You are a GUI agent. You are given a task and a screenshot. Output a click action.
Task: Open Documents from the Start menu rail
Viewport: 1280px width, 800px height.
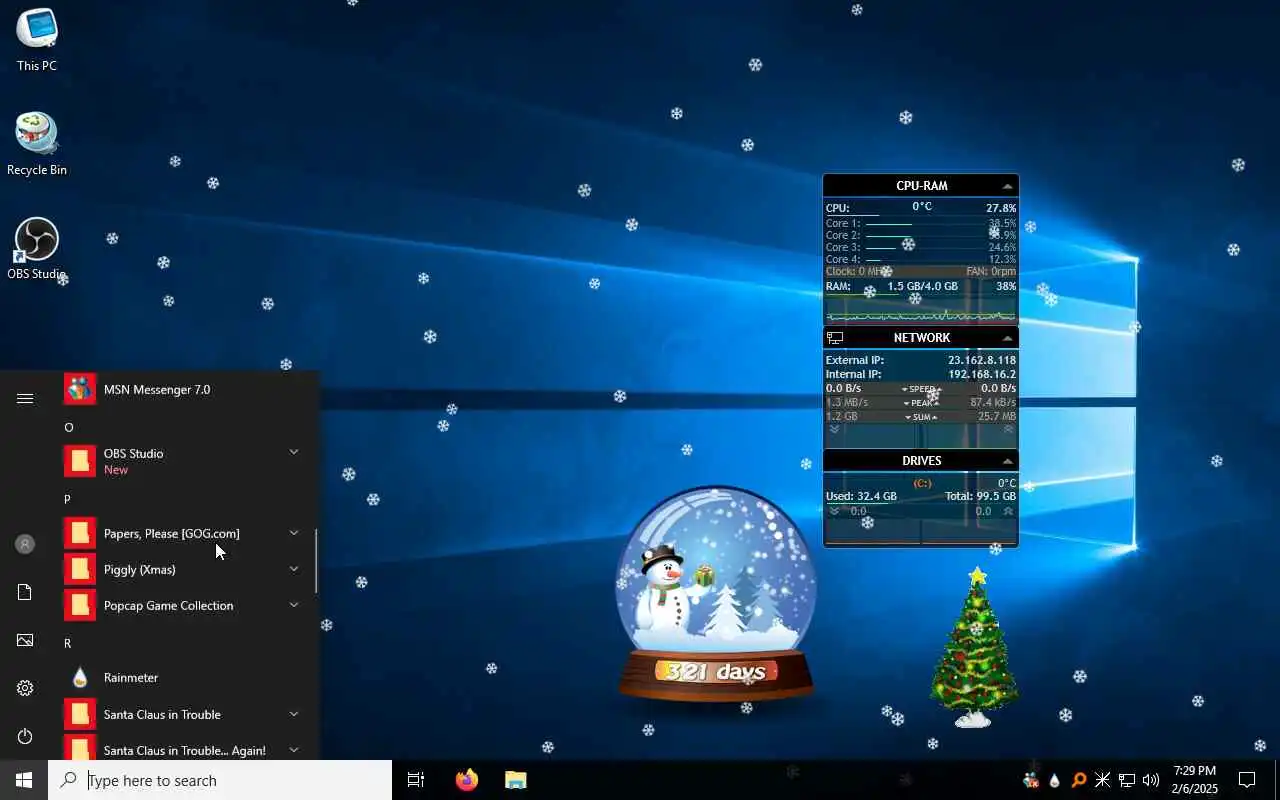(x=25, y=592)
